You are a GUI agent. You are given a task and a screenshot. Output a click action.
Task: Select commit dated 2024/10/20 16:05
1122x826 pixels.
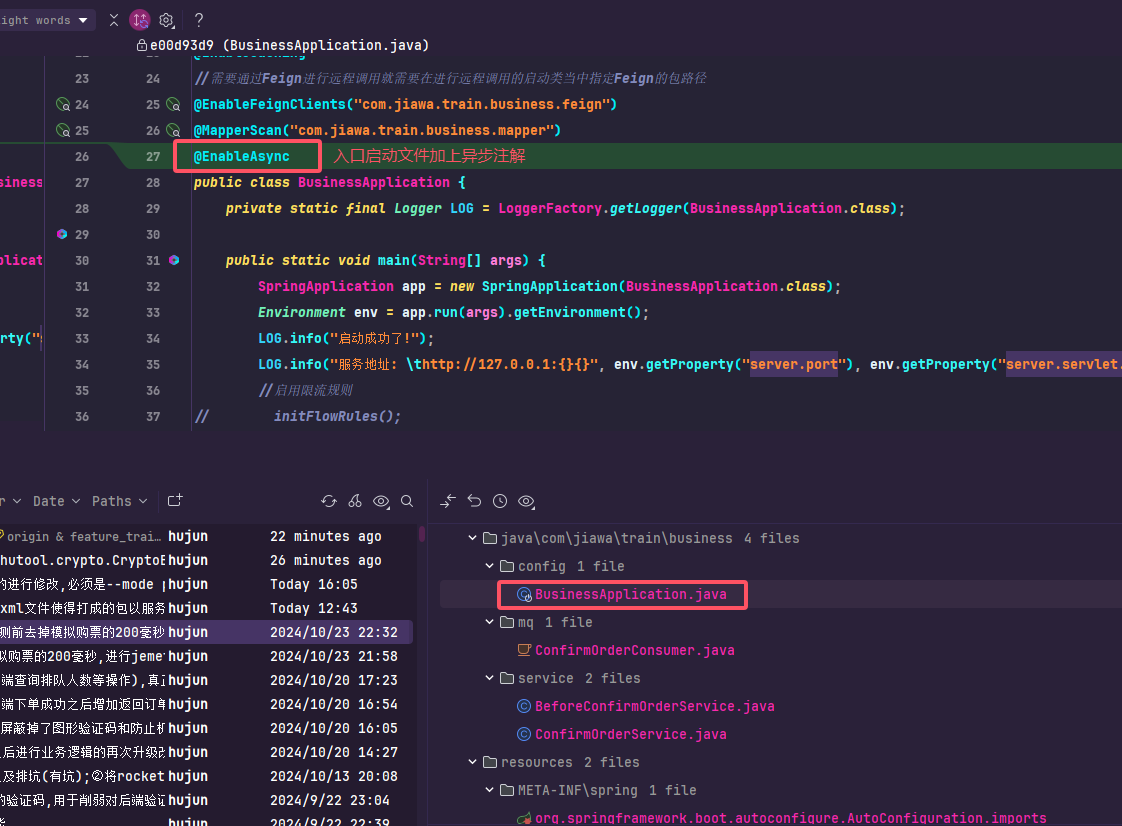206,728
